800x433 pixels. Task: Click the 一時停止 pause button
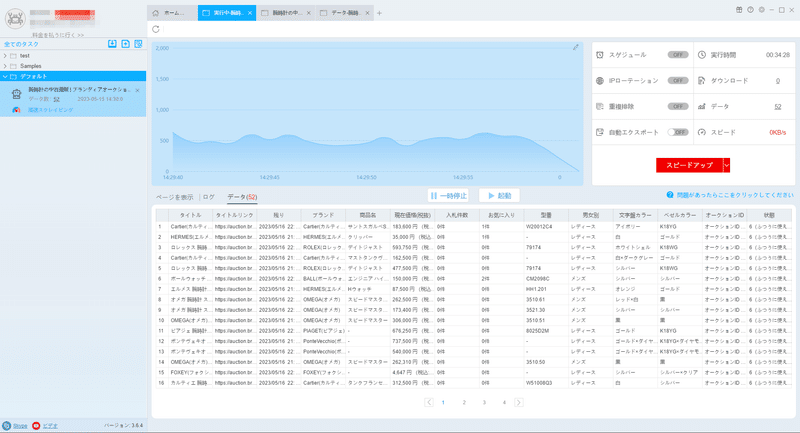coord(448,196)
